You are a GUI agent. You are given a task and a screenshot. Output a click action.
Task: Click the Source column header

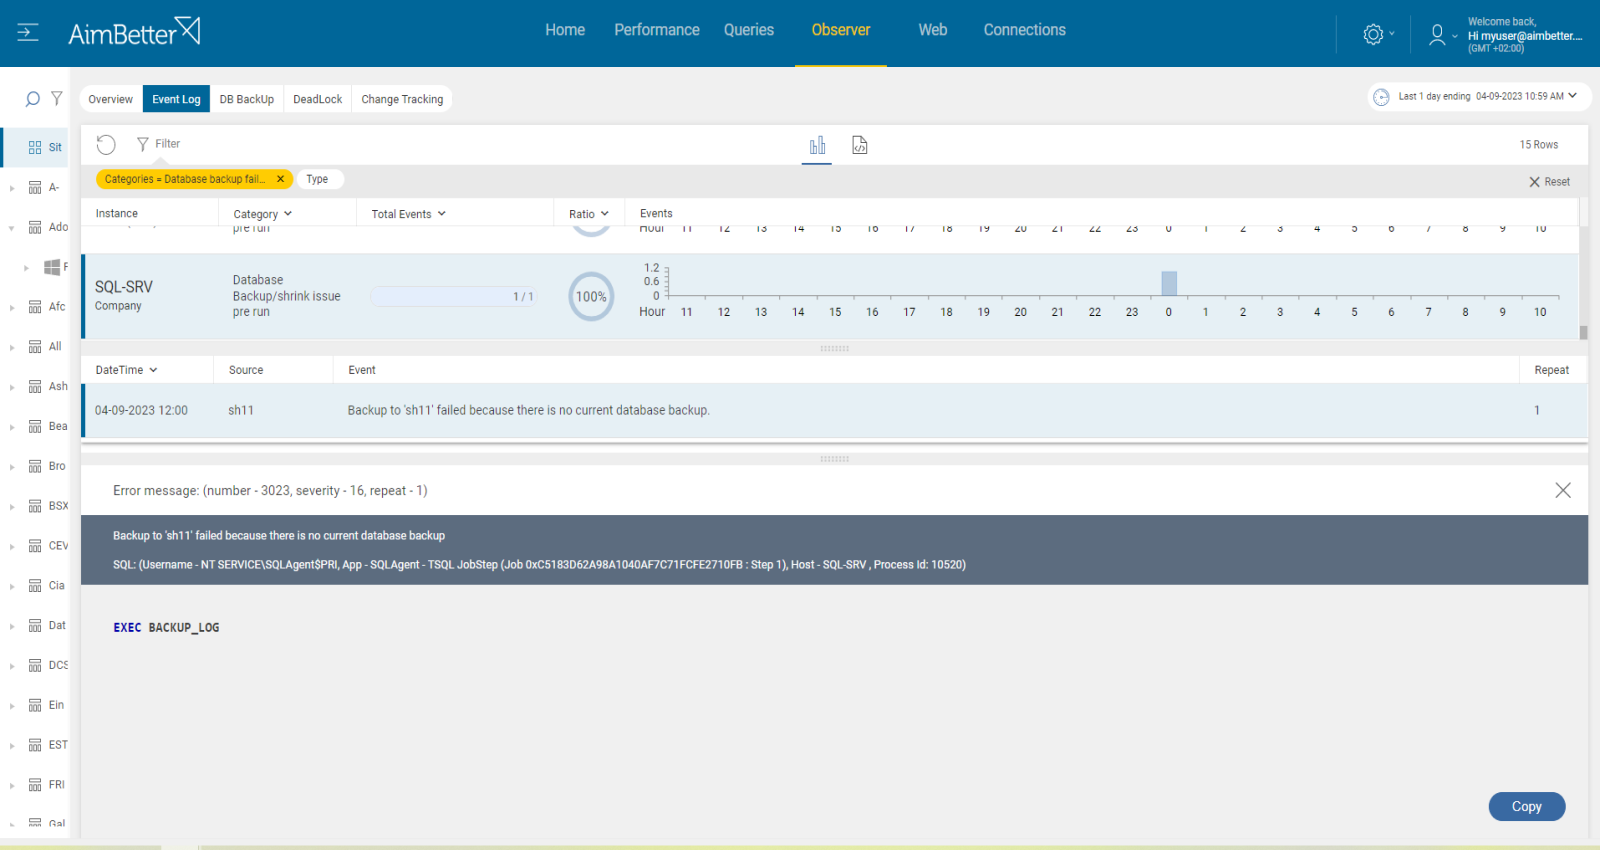pyautogui.click(x=246, y=370)
